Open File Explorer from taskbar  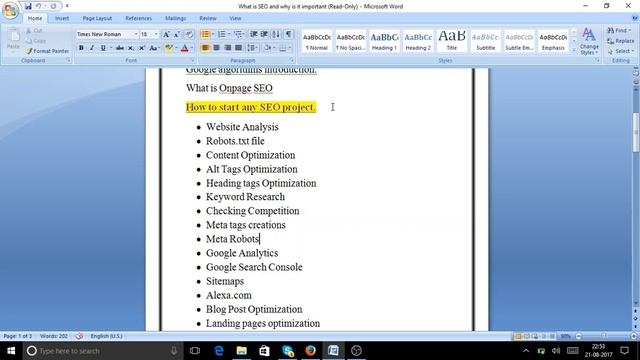[x=242, y=351]
